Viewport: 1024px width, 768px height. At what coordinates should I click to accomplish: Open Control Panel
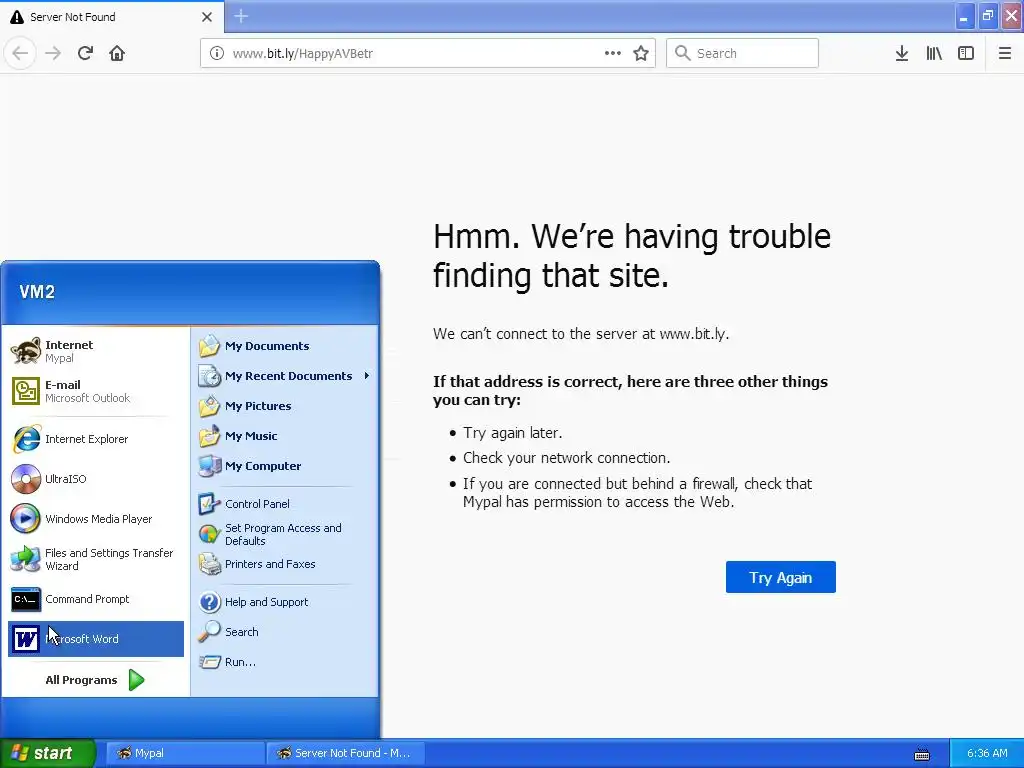pos(284,504)
